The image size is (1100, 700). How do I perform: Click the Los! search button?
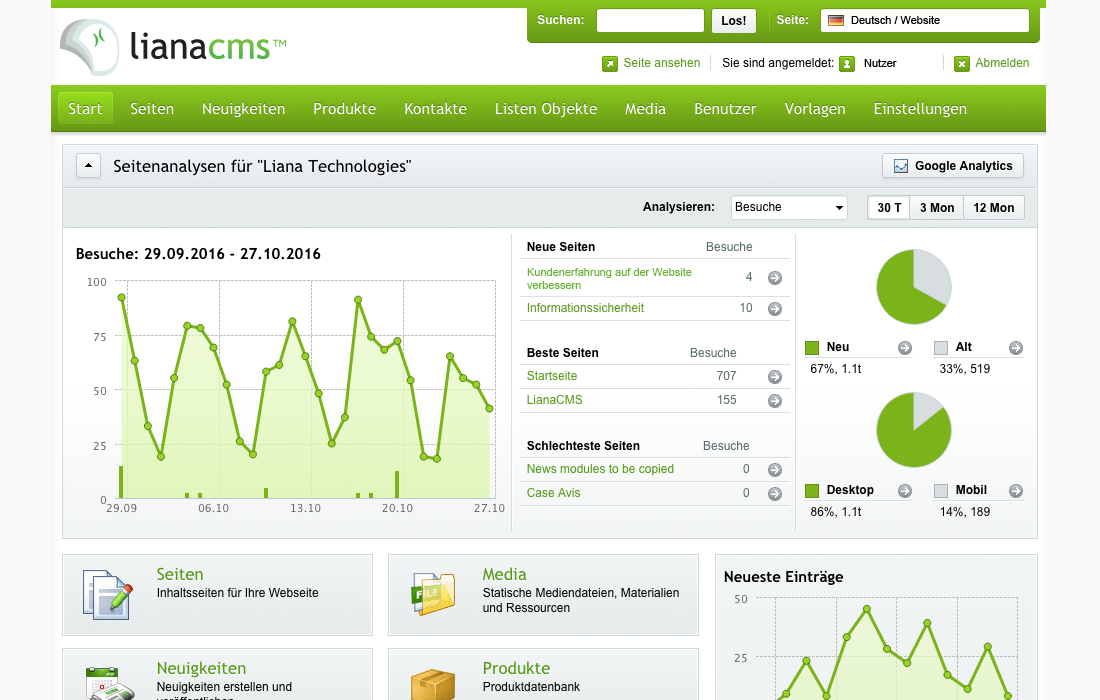point(734,20)
